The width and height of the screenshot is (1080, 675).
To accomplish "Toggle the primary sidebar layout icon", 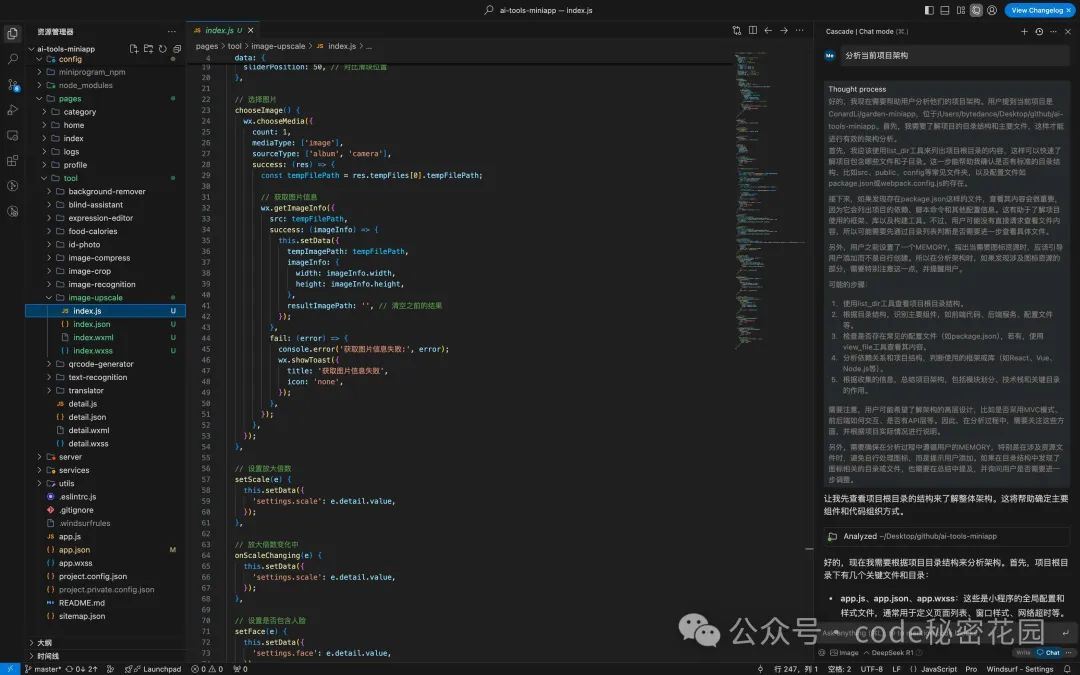I will pos(930,10).
